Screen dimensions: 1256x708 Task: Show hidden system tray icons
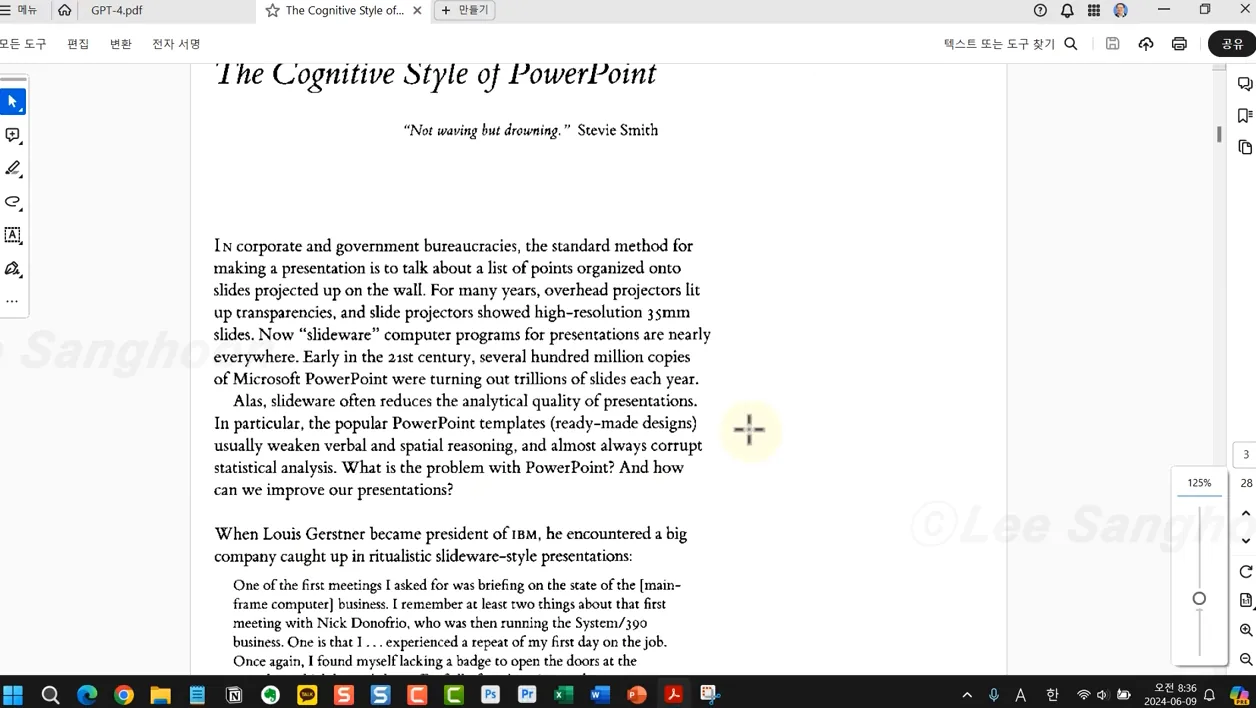pyautogui.click(x=967, y=695)
